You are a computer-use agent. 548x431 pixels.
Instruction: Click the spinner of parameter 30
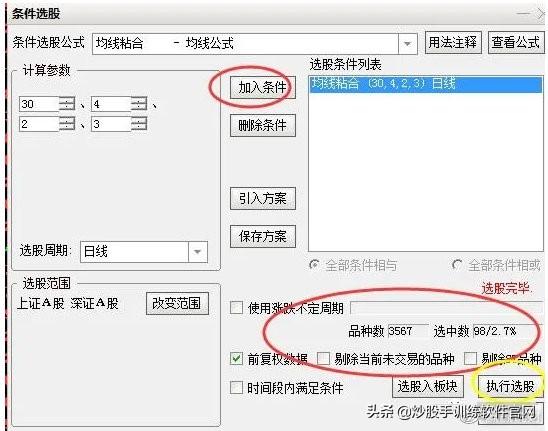click(x=67, y=104)
